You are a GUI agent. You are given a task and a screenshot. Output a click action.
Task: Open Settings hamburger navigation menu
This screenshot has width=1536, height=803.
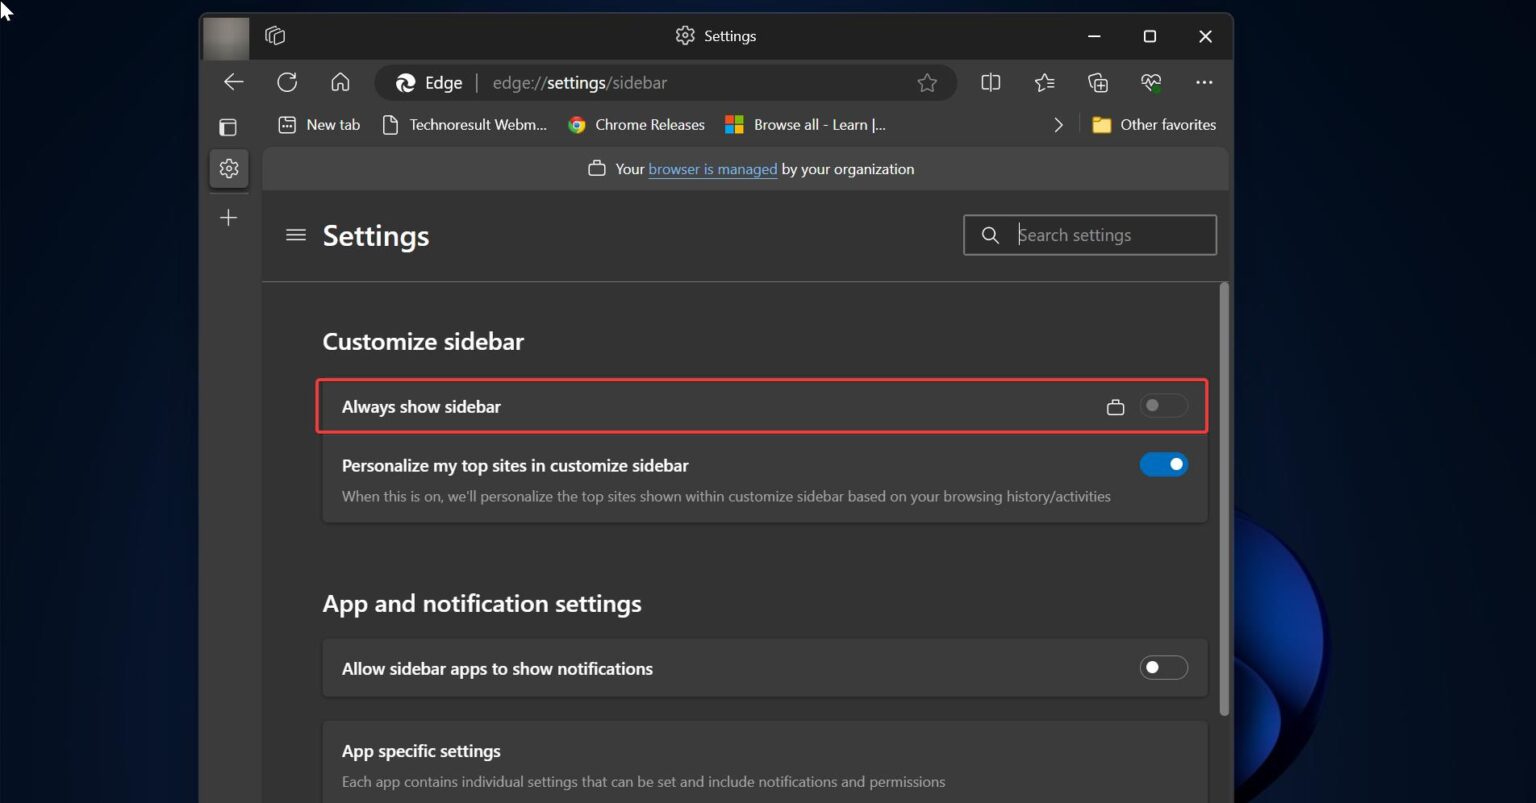pyautogui.click(x=295, y=235)
